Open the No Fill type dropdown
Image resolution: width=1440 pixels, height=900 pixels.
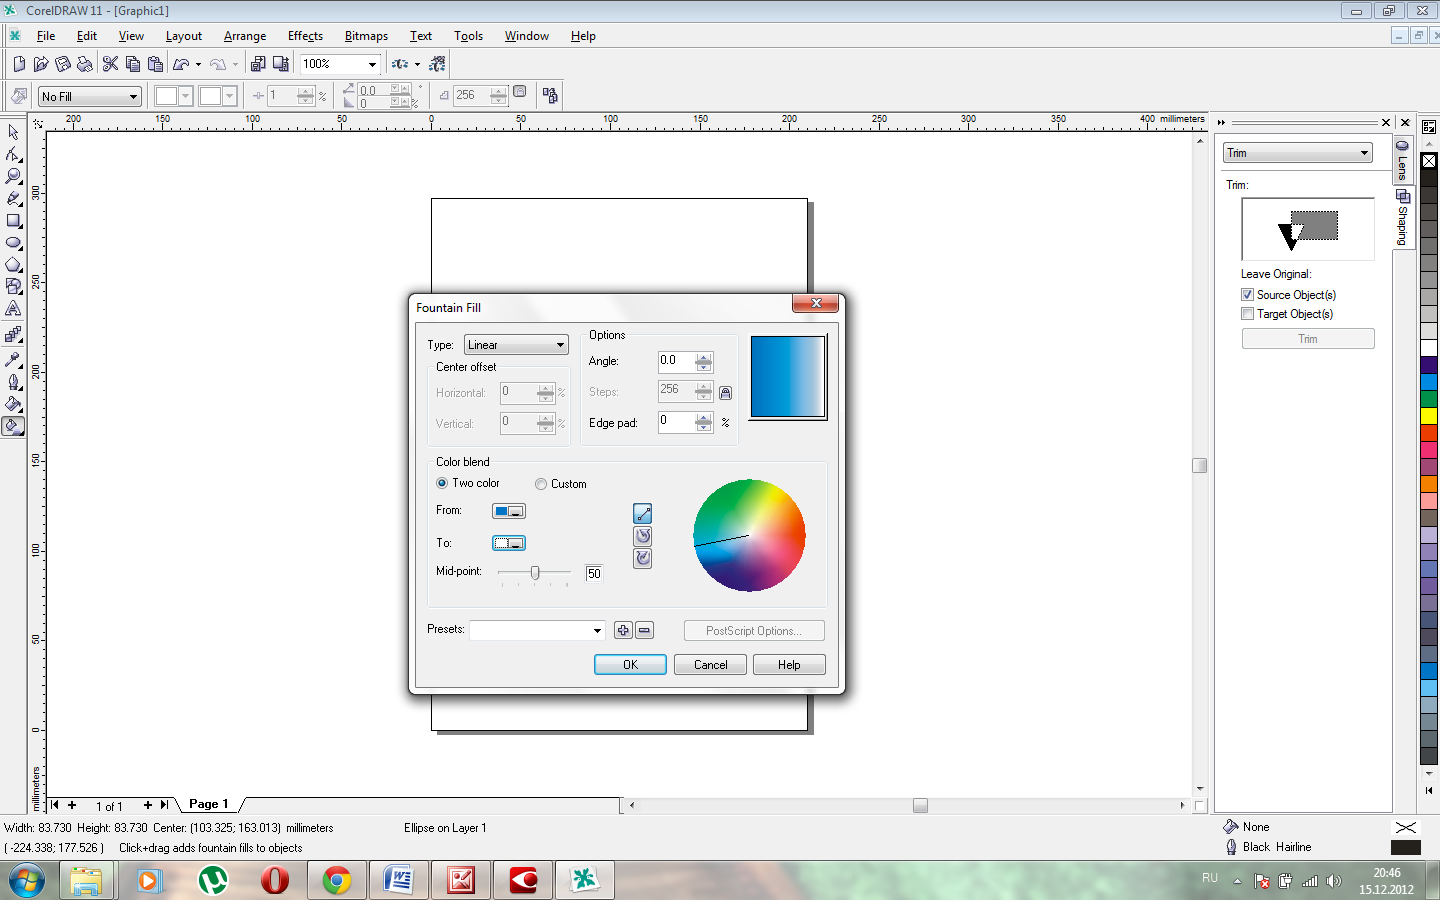click(90, 96)
